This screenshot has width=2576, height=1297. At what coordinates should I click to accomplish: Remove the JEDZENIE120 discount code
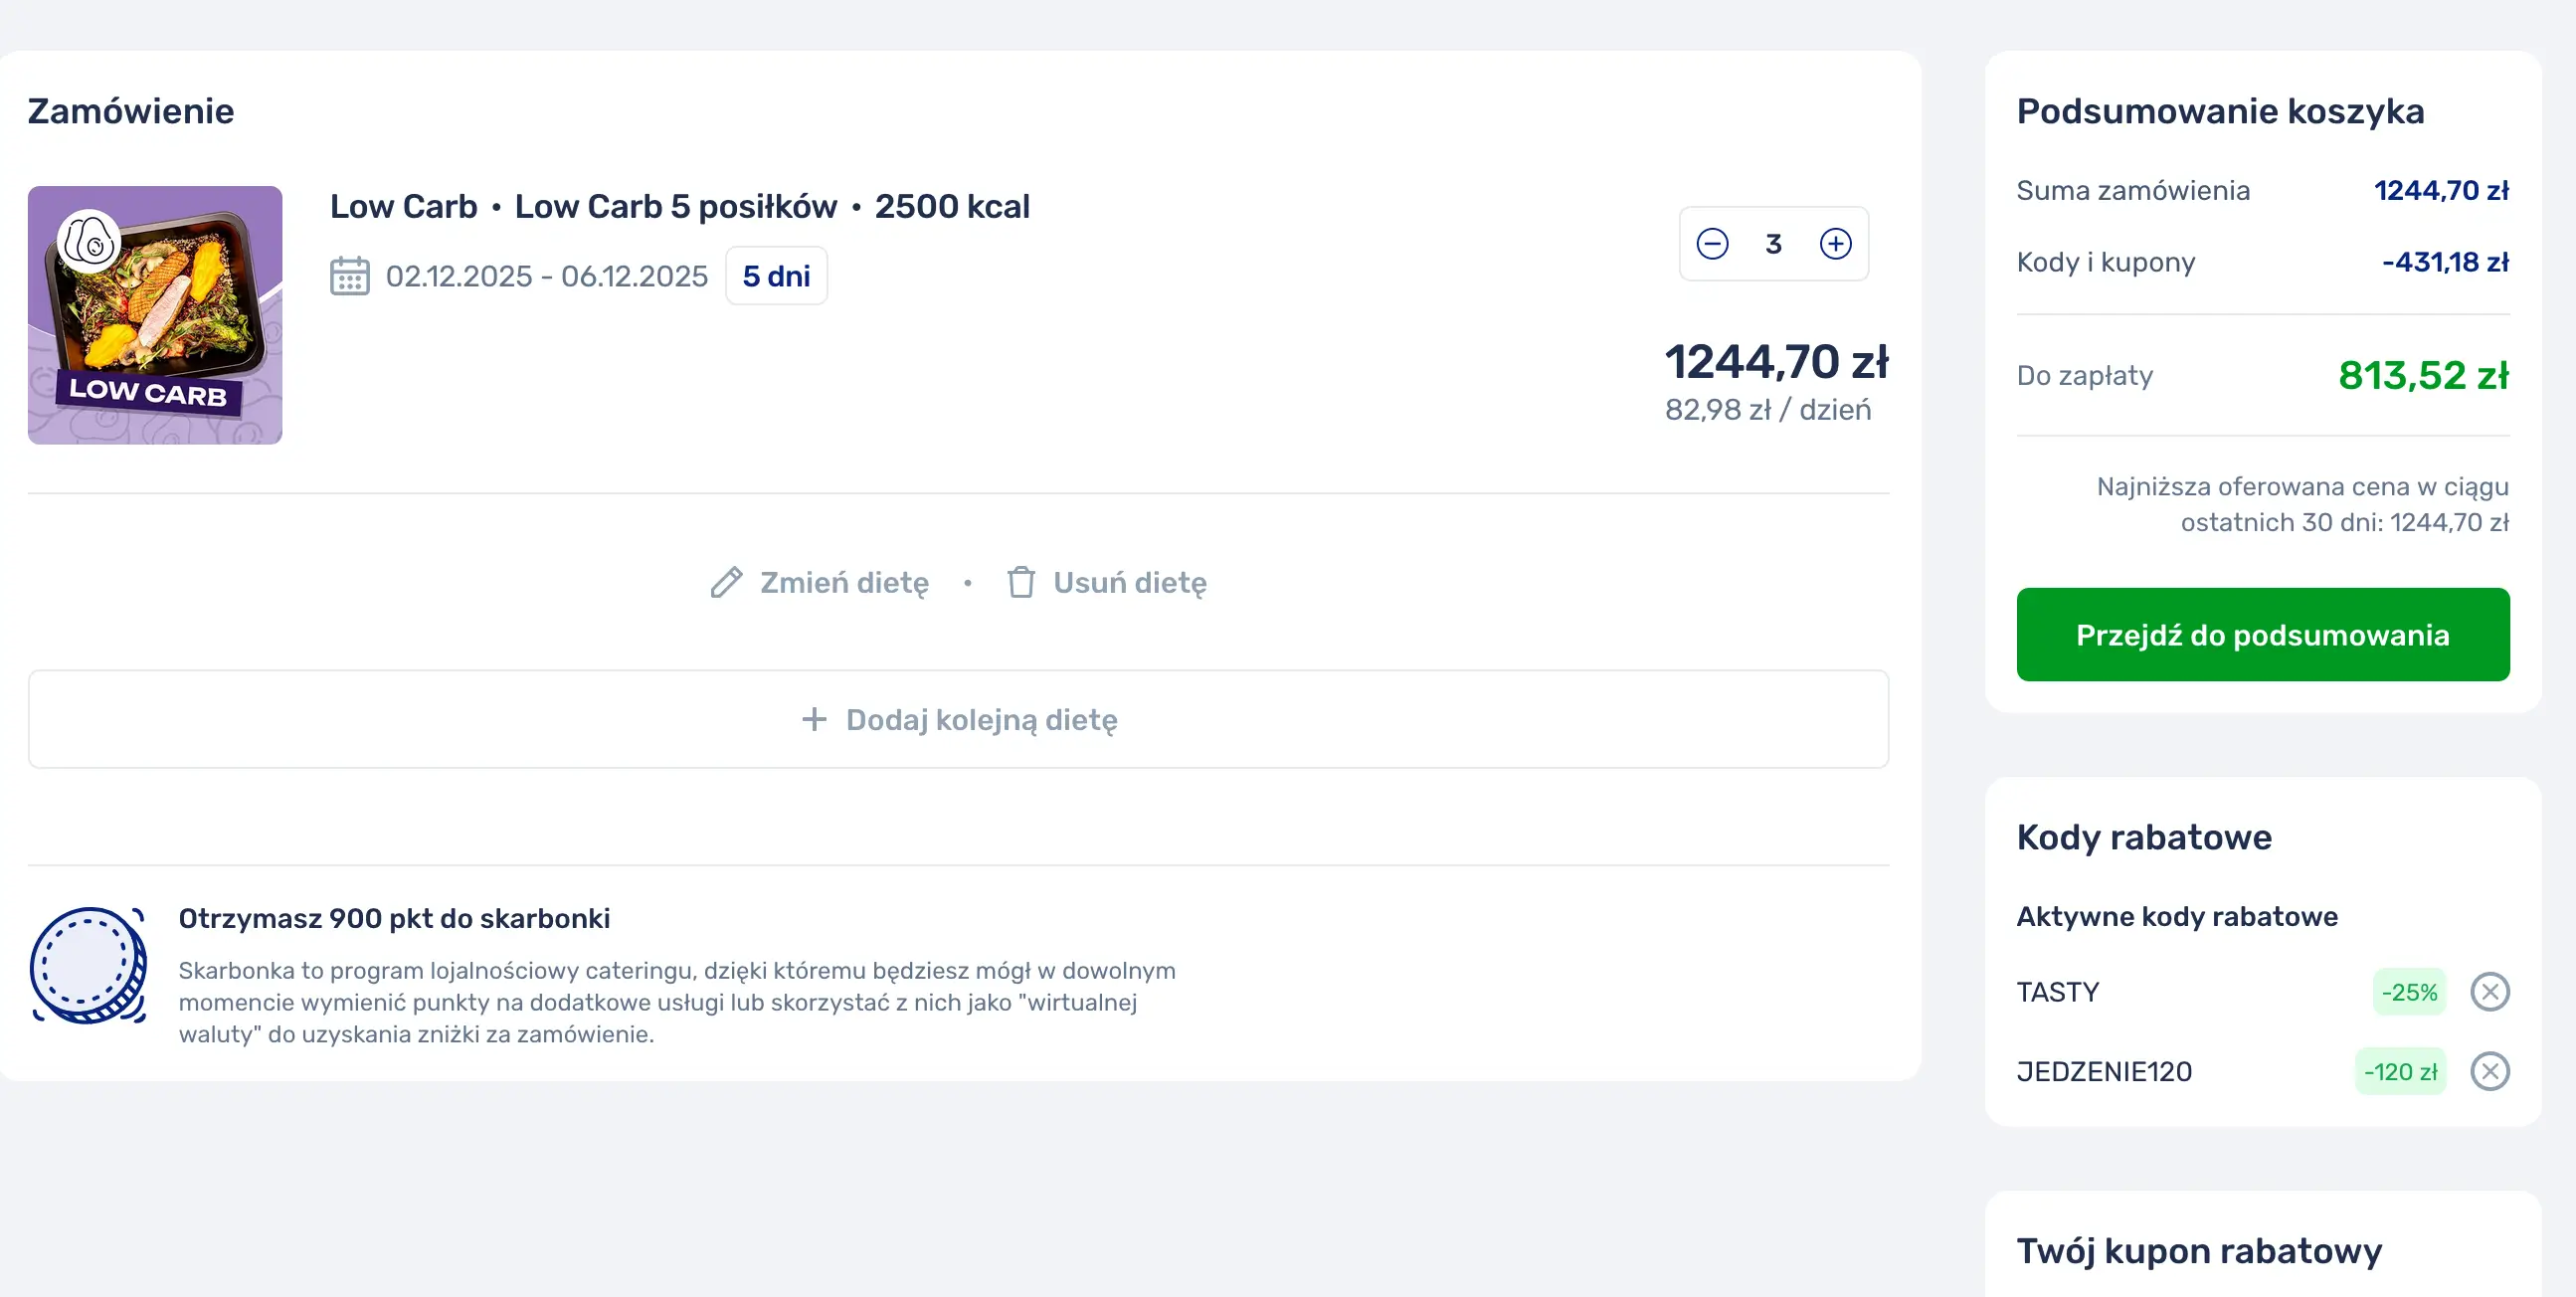(x=2489, y=1072)
